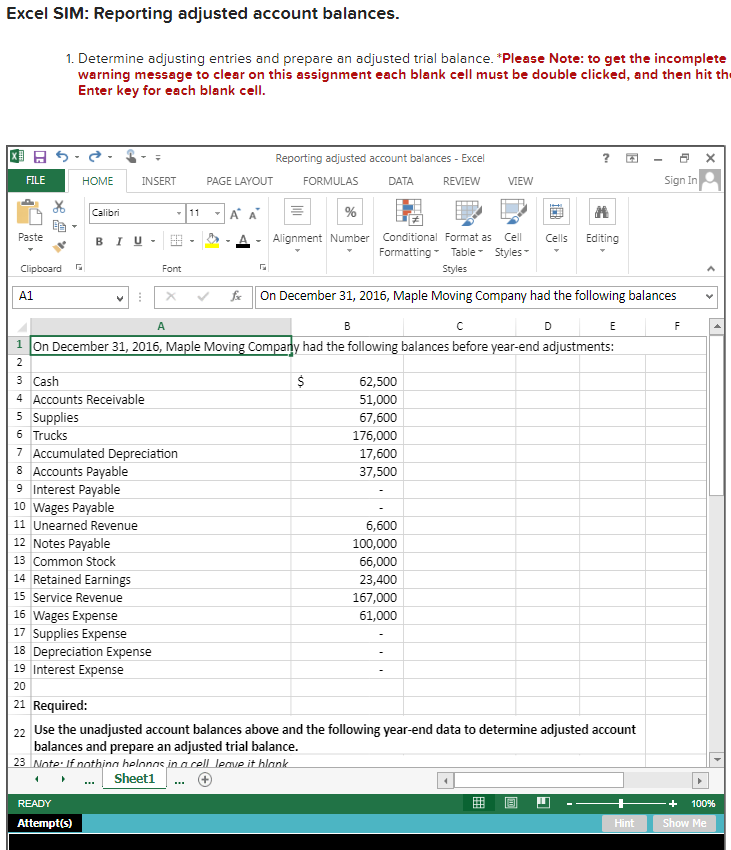This screenshot has width=731, height=850.
Task: Select the VIEW ribbon tab
Action: [520, 181]
